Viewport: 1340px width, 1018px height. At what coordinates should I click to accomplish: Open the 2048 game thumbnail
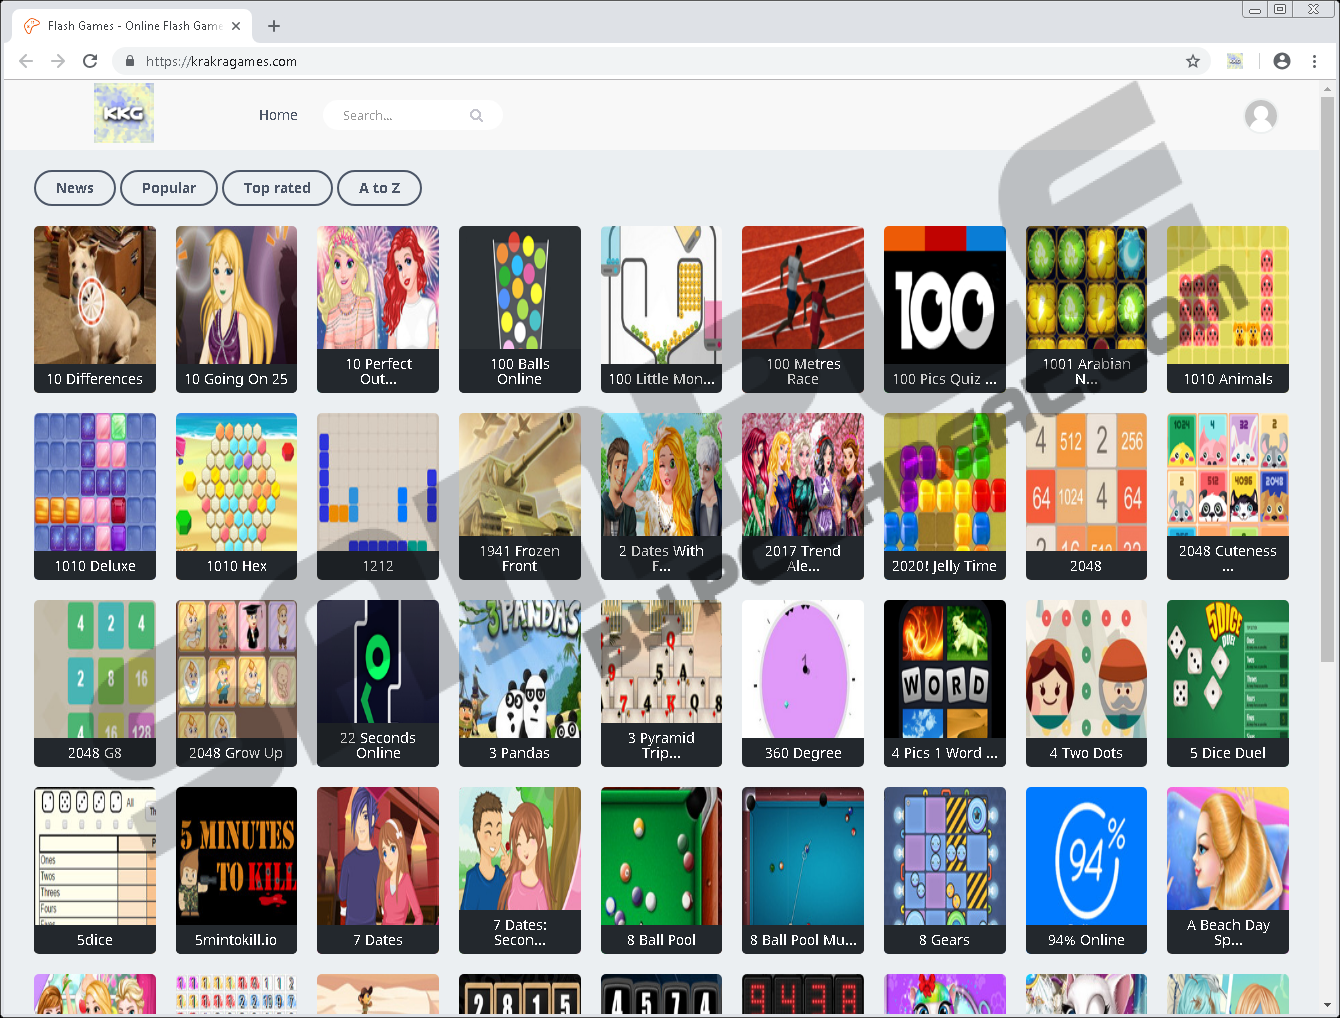(1086, 495)
